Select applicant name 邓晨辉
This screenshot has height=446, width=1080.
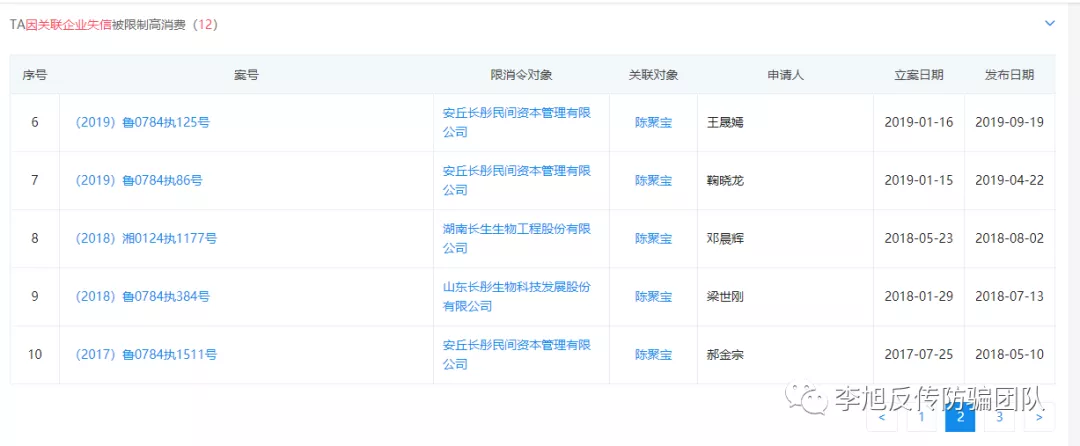pyautogui.click(x=725, y=239)
